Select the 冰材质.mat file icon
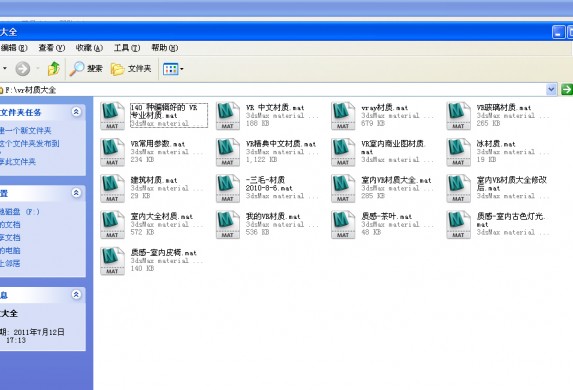 coord(459,152)
